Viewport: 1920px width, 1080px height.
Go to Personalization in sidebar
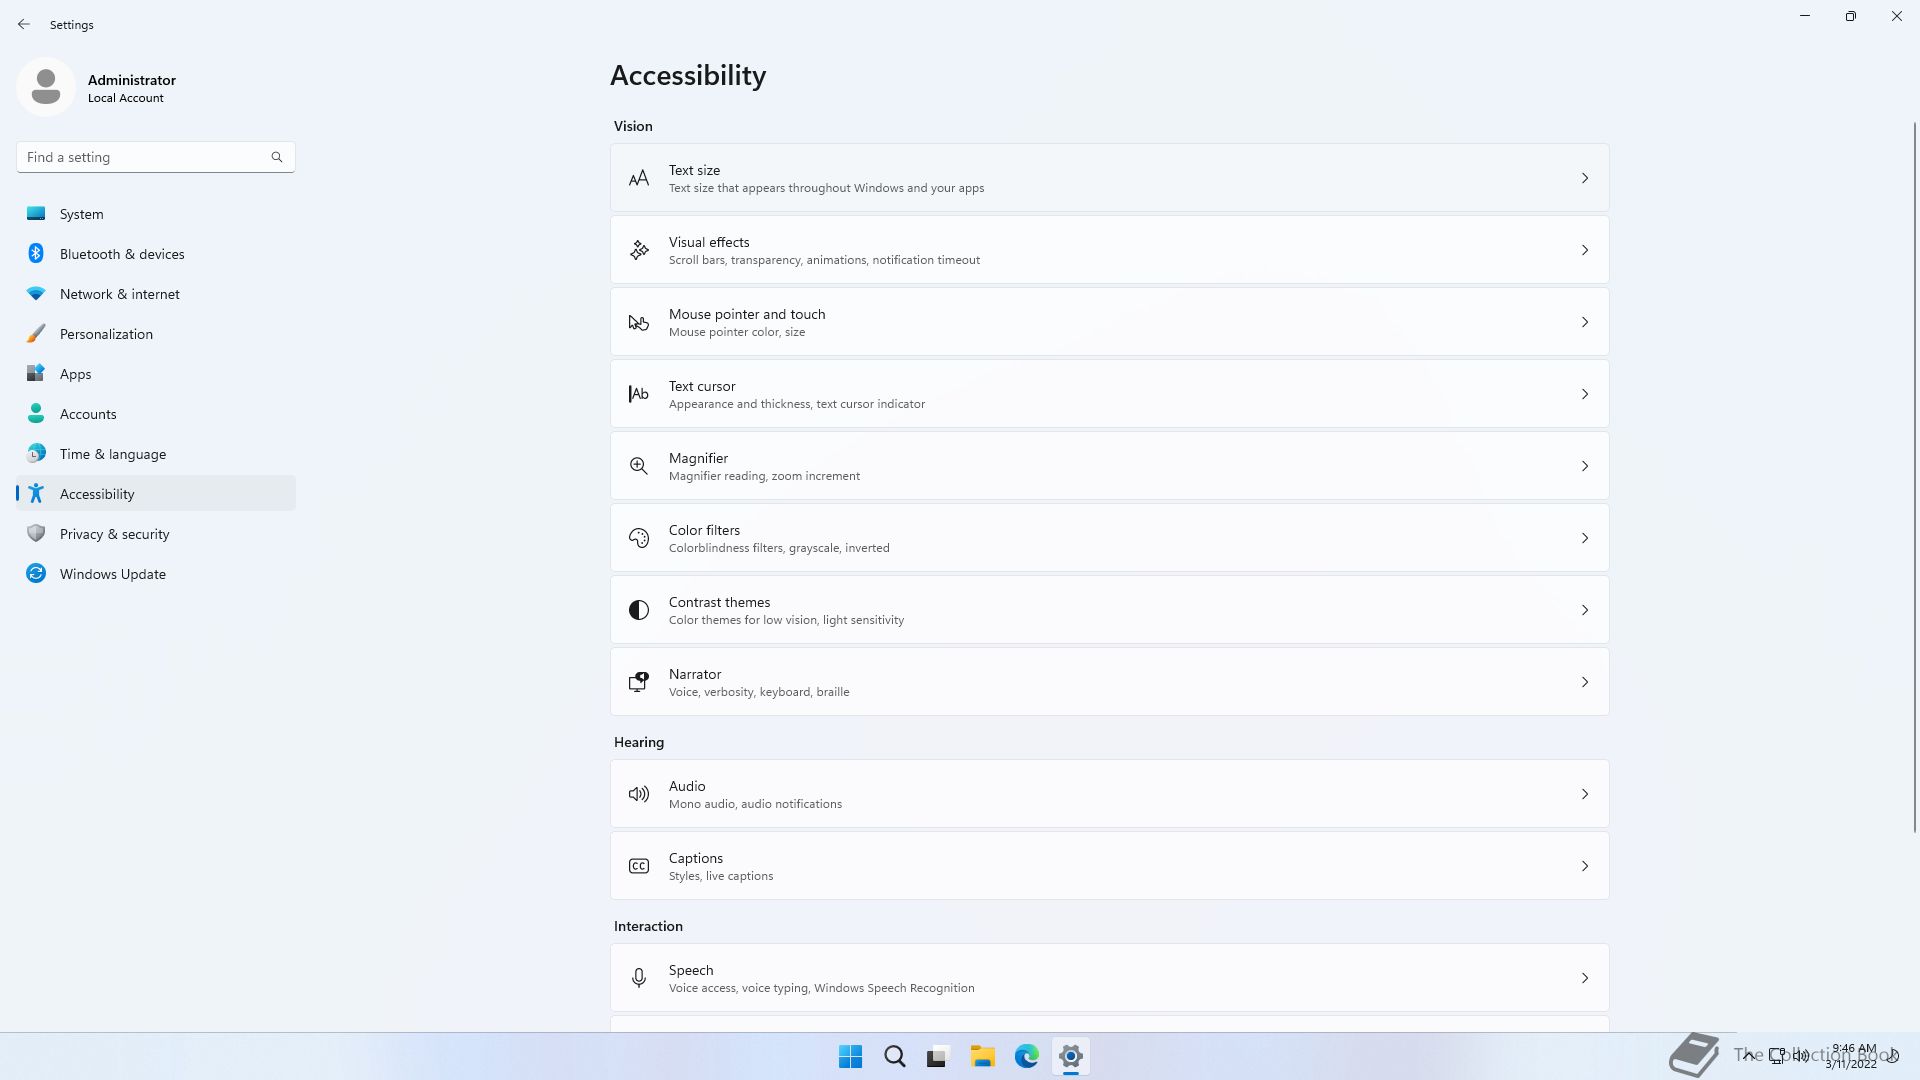[x=106, y=334]
